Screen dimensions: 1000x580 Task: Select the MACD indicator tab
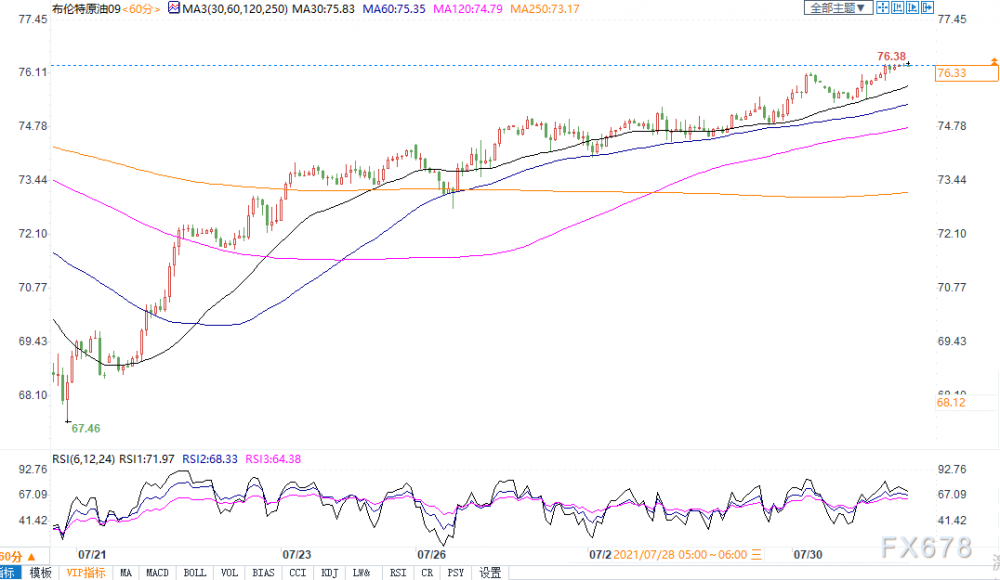coord(157,572)
